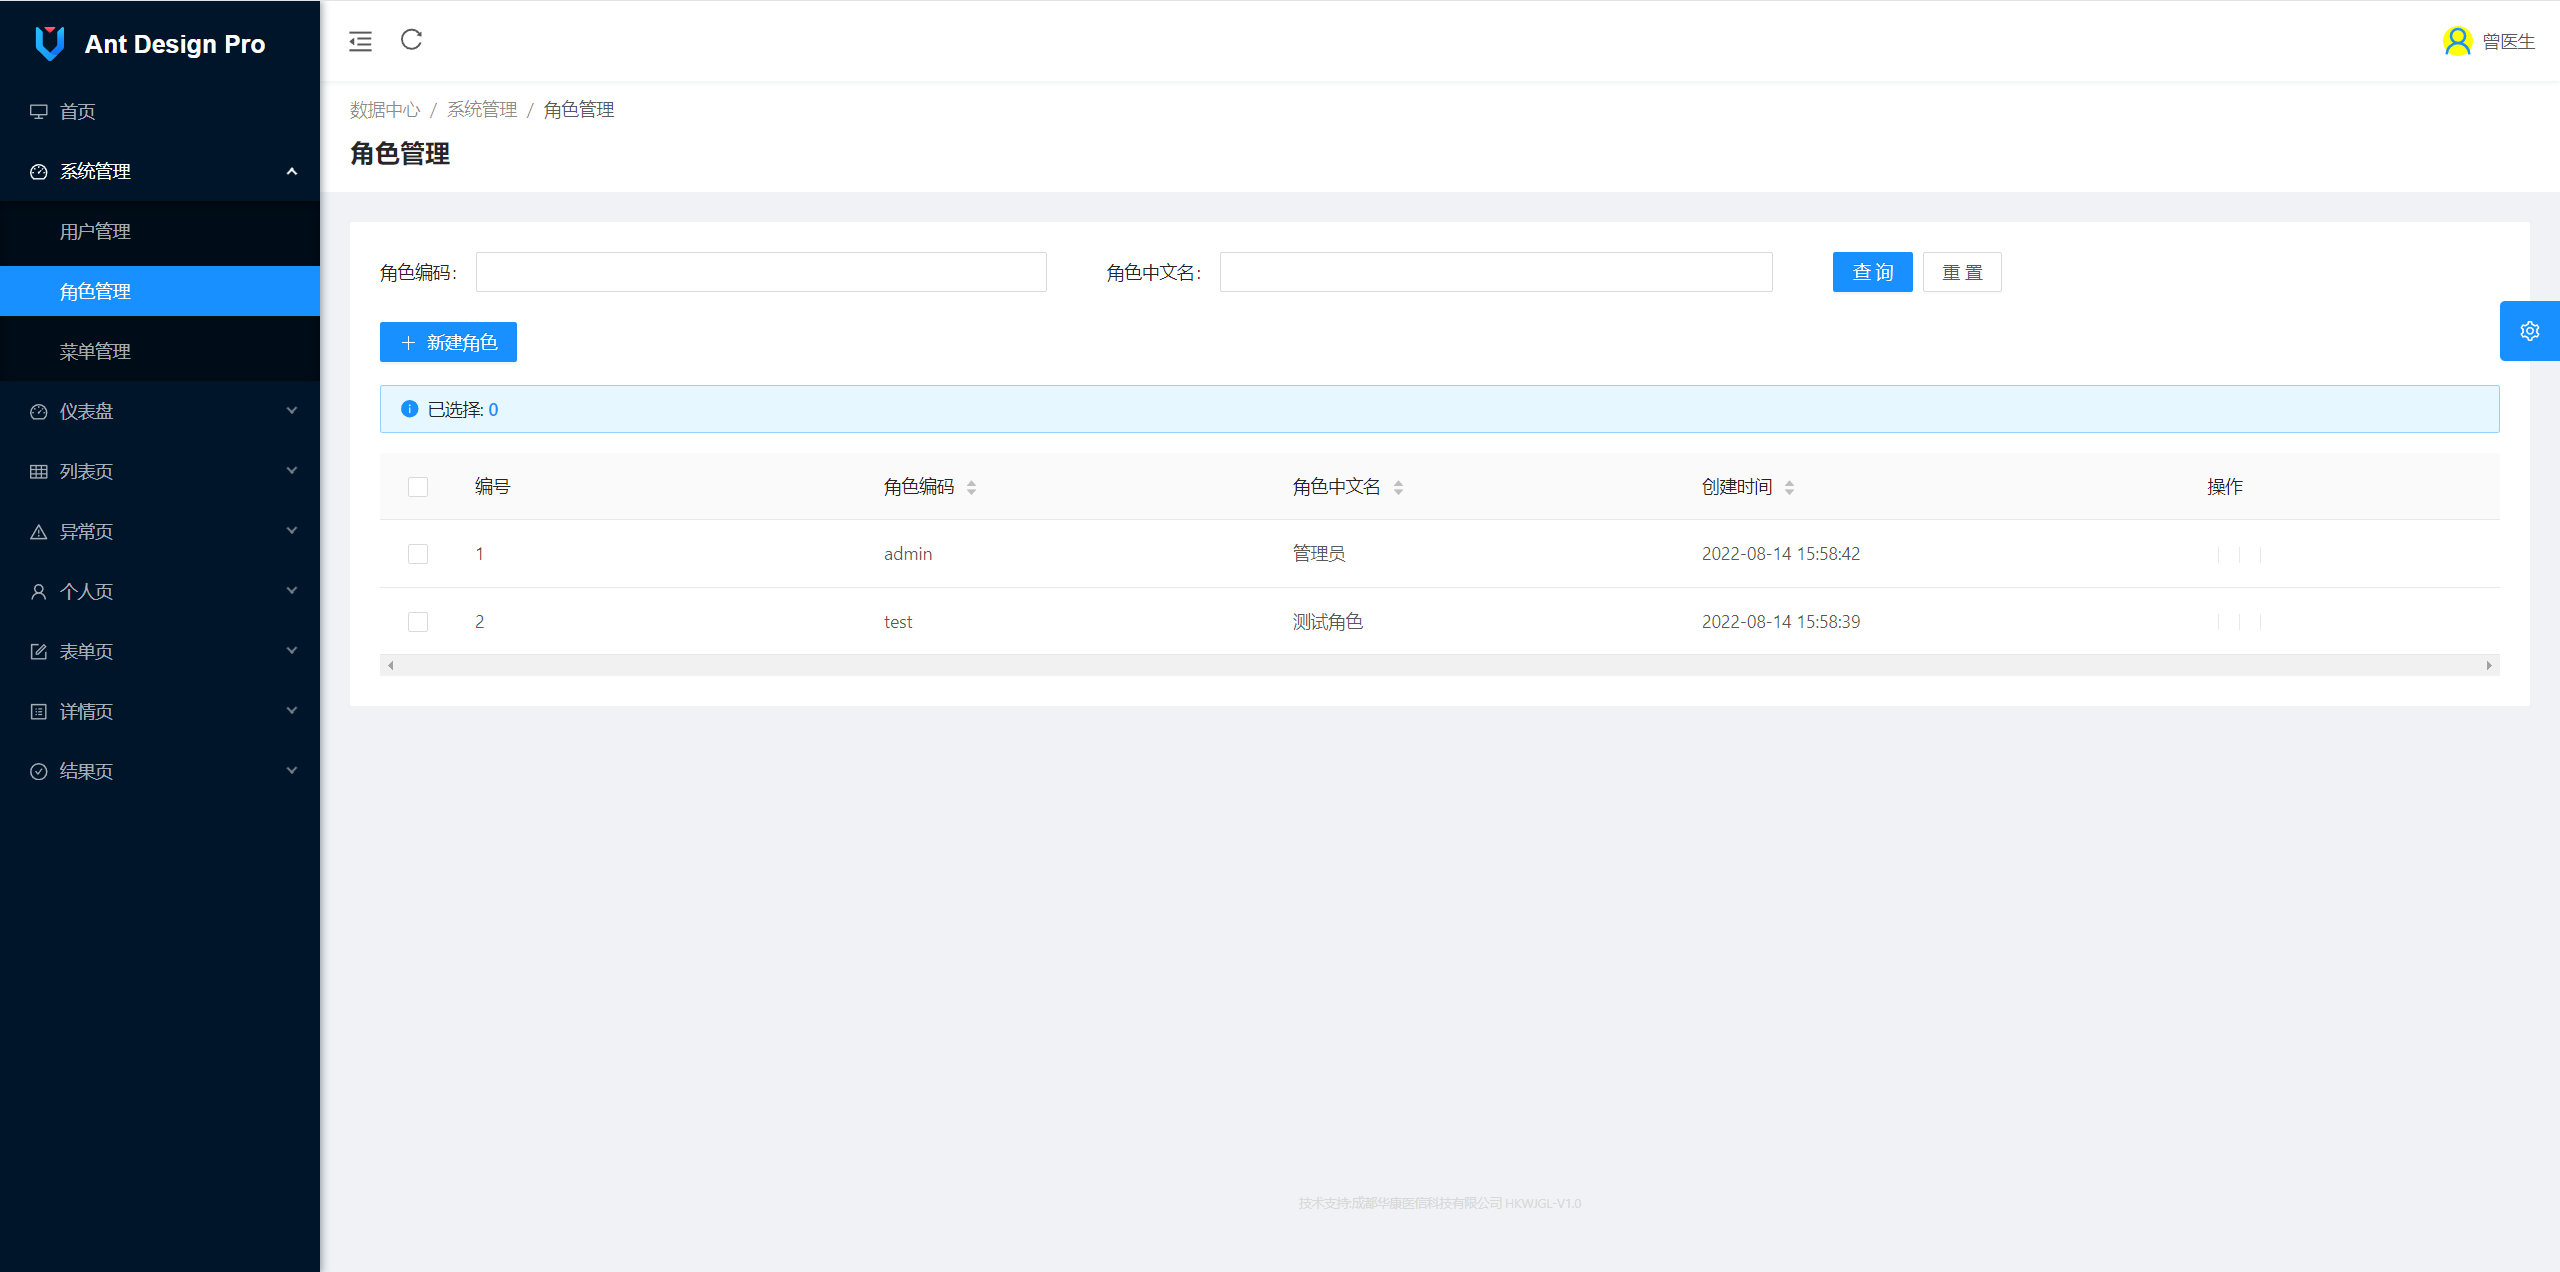Focus the 角色编码 input field

[761, 272]
